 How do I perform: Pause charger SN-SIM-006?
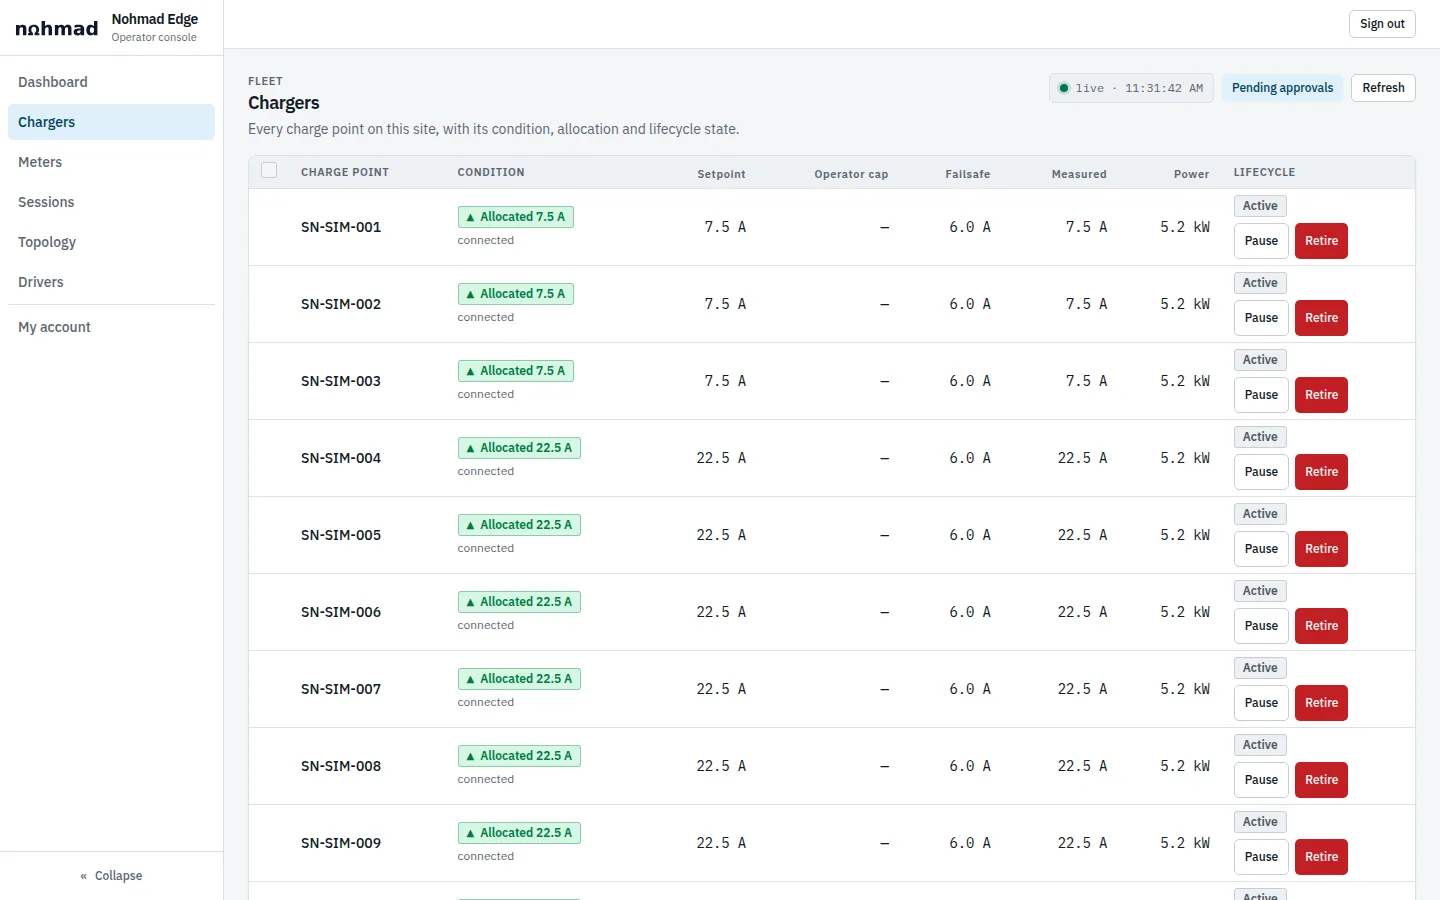click(1261, 626)
